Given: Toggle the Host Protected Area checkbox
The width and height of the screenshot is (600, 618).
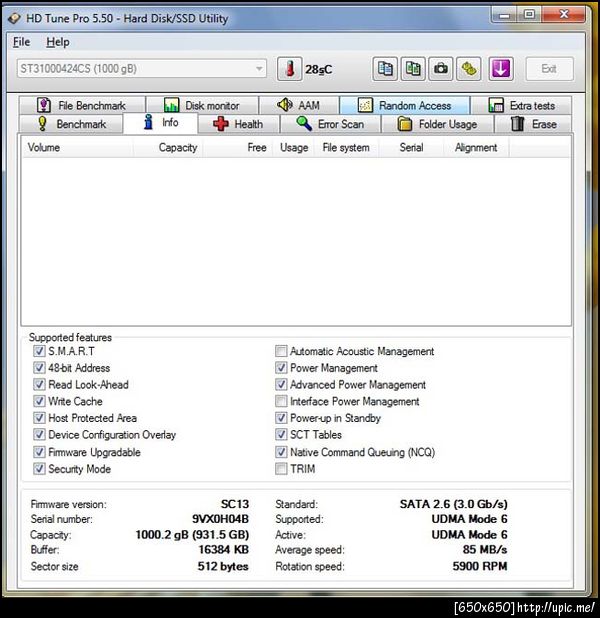Looking at the screenshot, I should tap(39, 418).
